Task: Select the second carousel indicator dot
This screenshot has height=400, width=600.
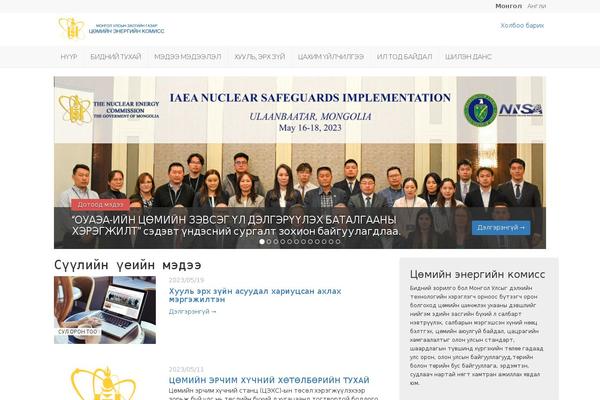Action: [x=269, y=242]
